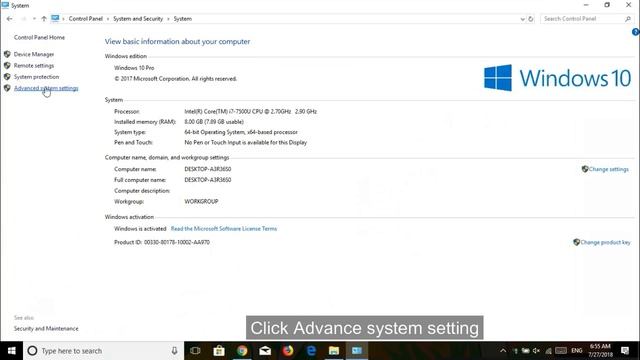Click the Up one level arrow

[x=44, y=19]
